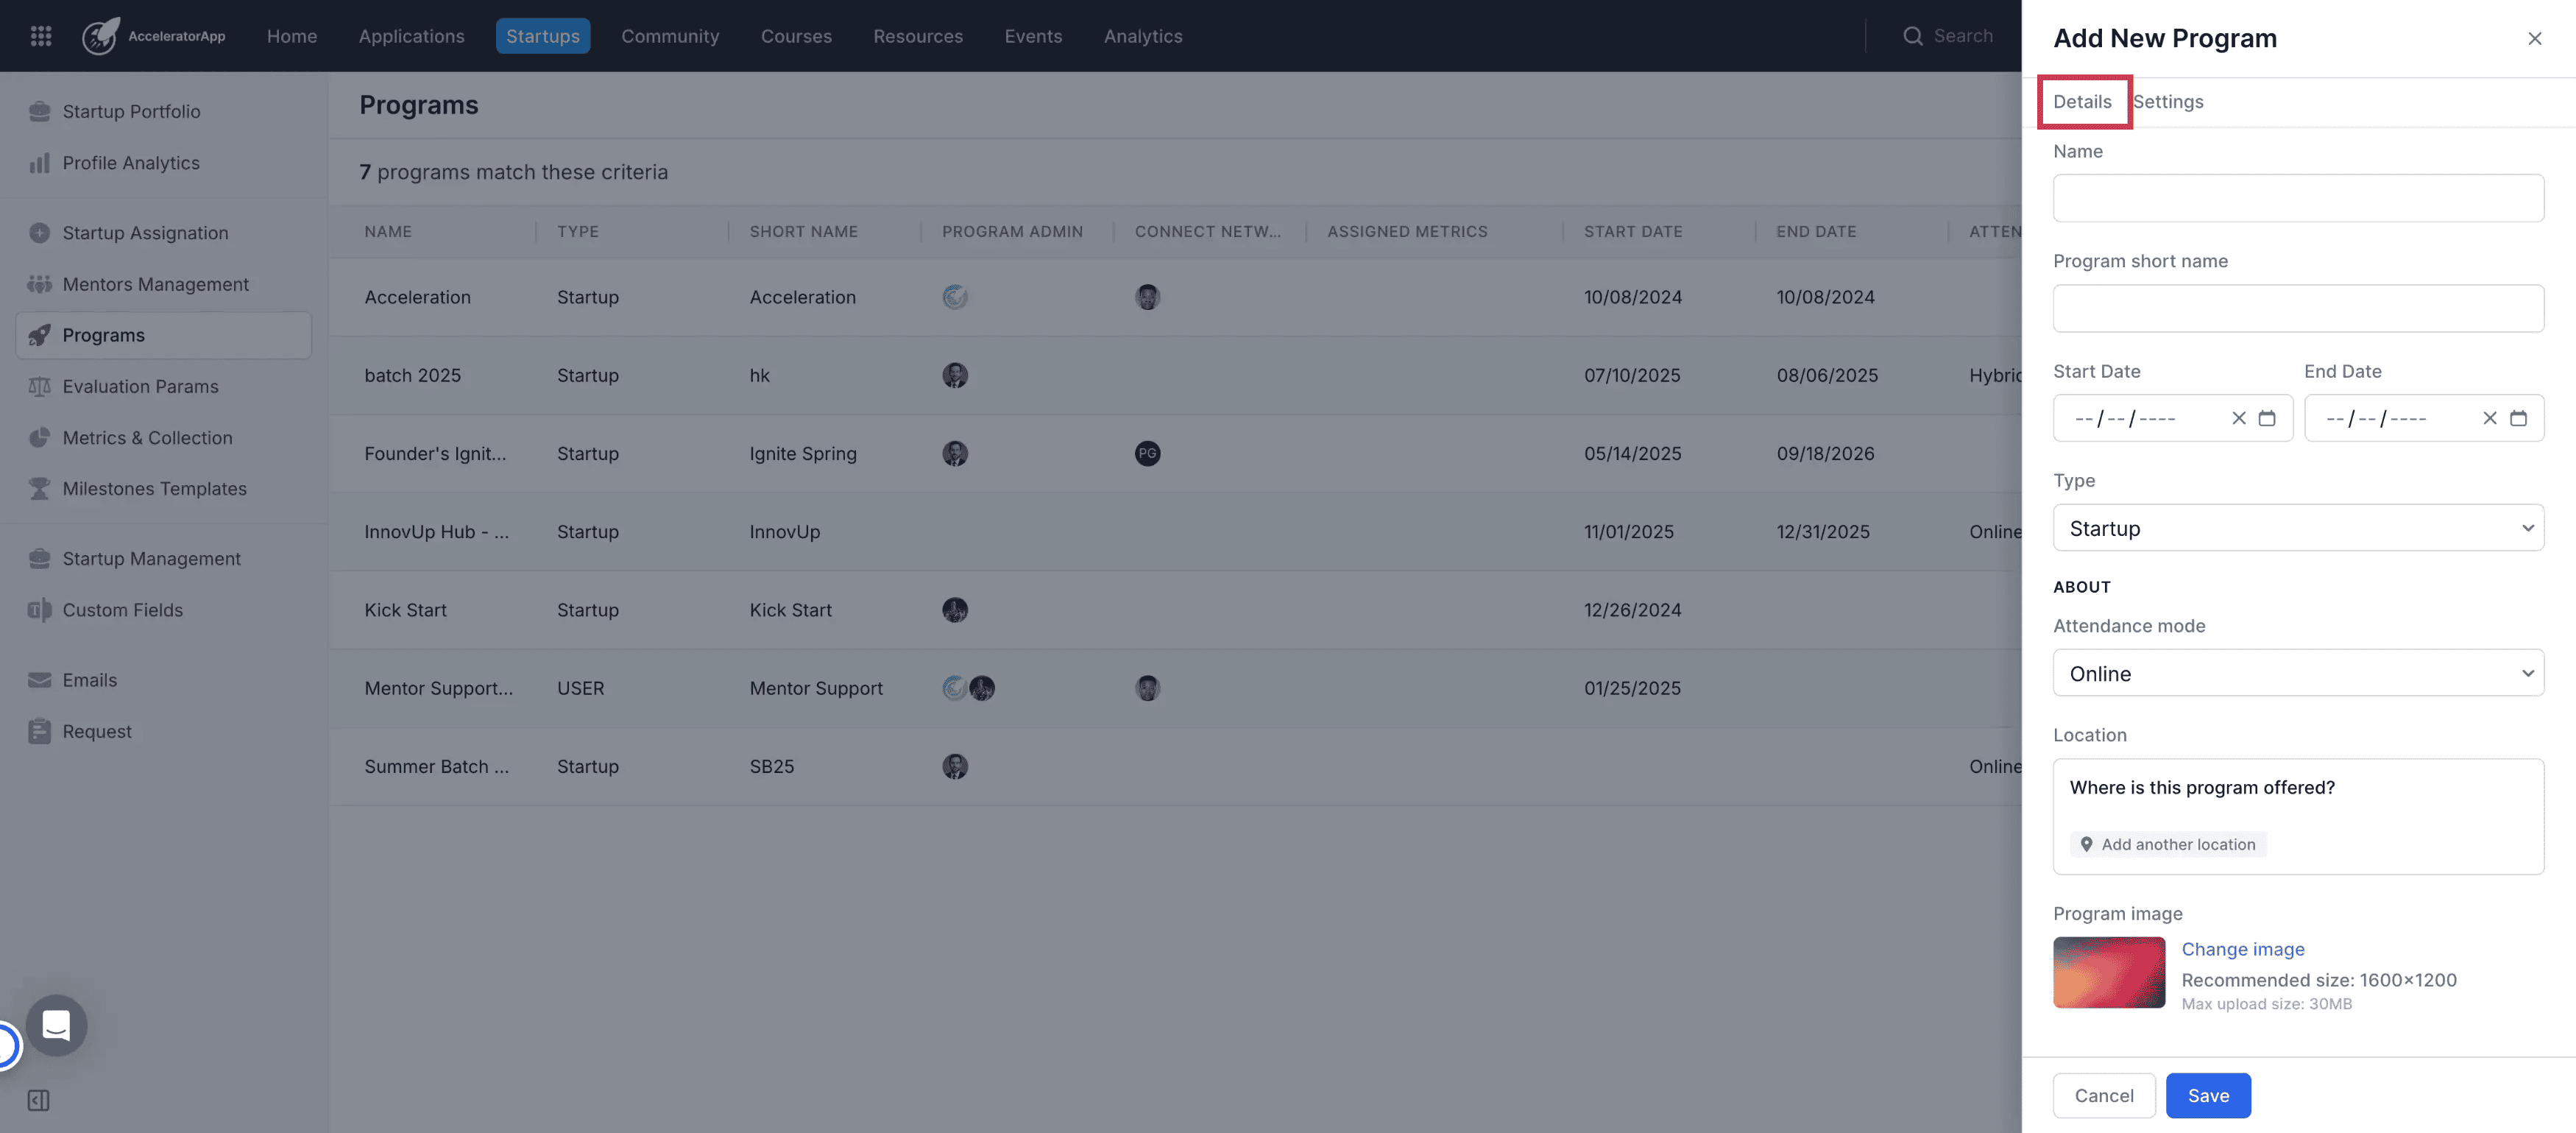Focus the Program short name field
Image resolution: width=2576 pixels, height=1133 pixels.
click(2298, 308)
